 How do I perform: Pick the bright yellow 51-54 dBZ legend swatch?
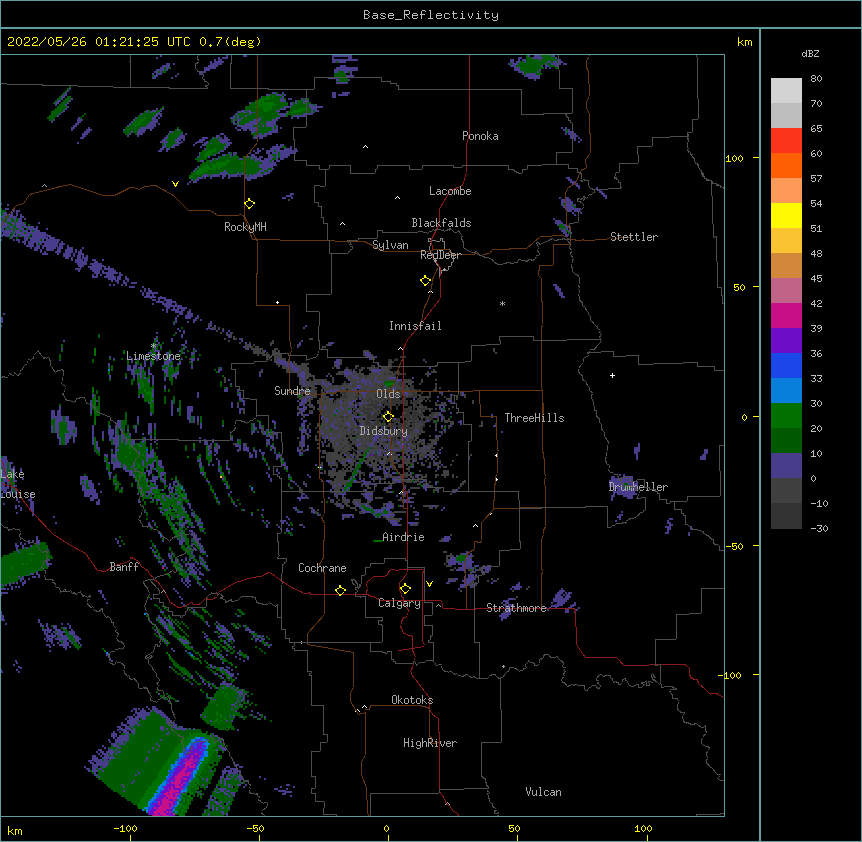pos(786,215)
